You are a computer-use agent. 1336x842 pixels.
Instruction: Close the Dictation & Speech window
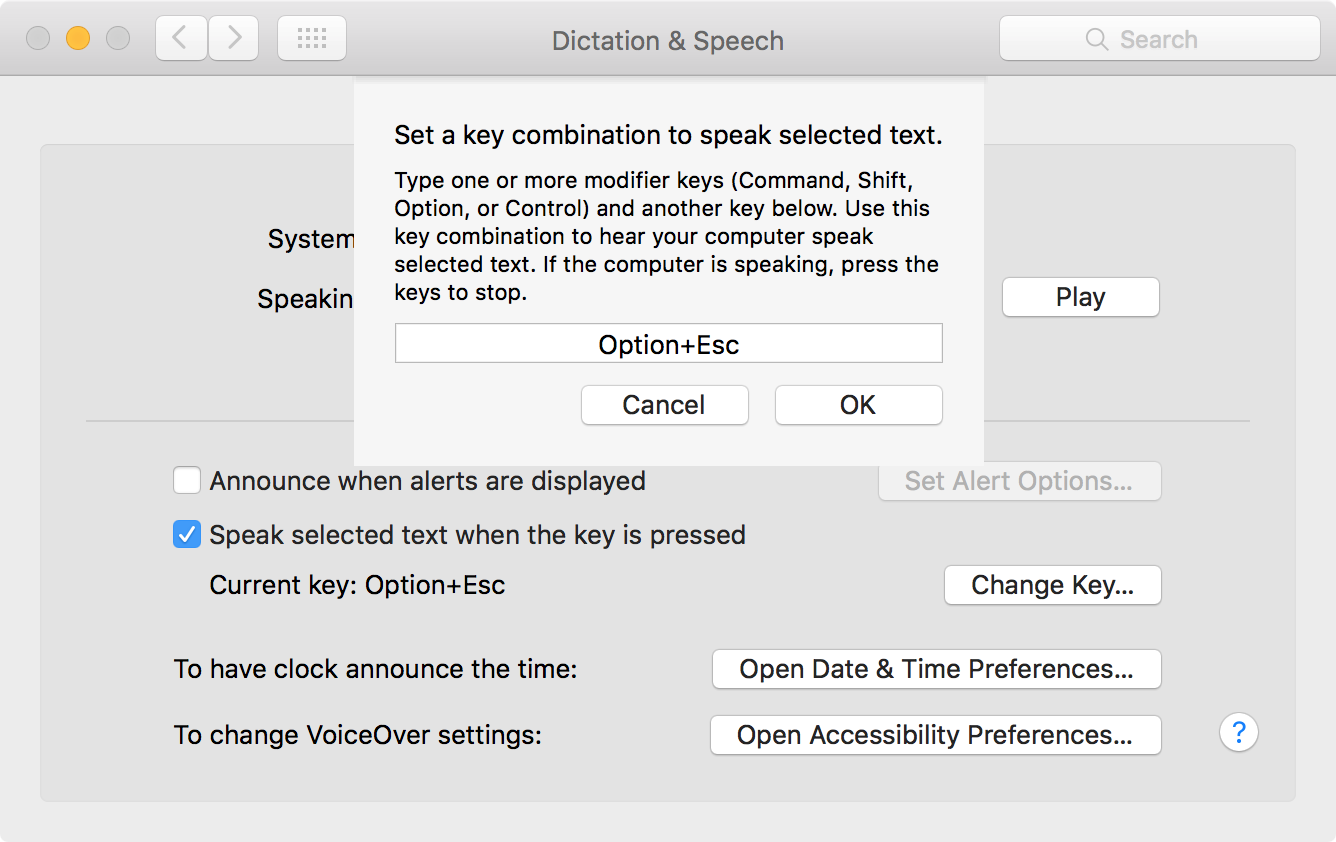pyautogui.click(x=37, y=37)
